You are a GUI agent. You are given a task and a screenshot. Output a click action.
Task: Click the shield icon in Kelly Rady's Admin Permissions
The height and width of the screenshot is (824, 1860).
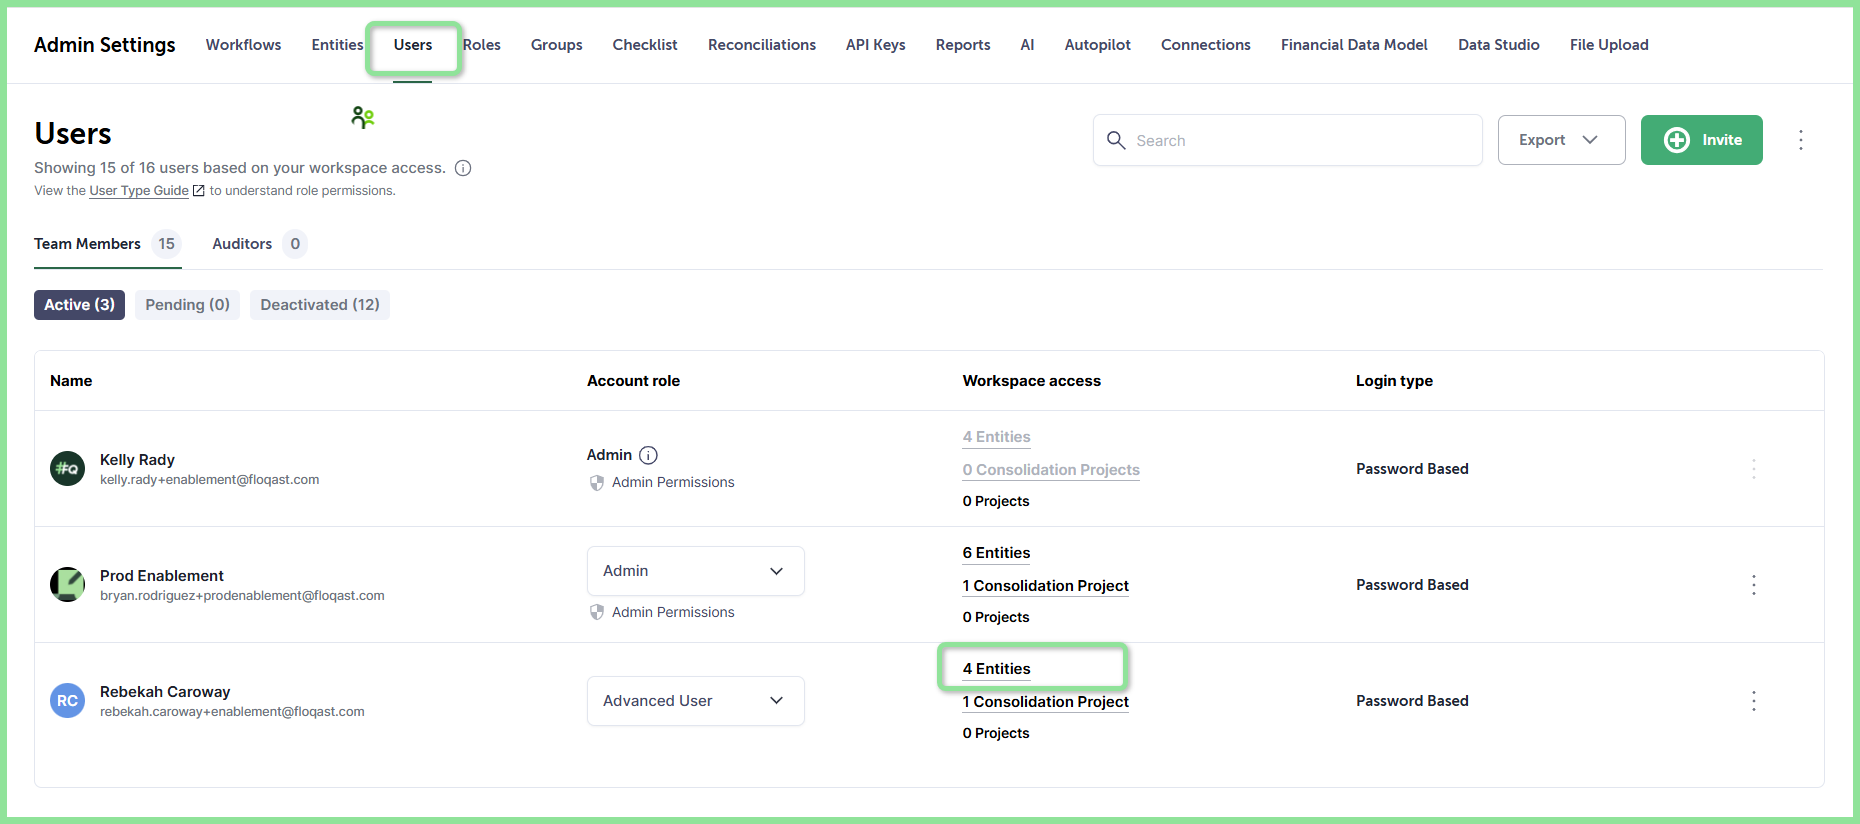pyautogui.click(x=597, y=483)
